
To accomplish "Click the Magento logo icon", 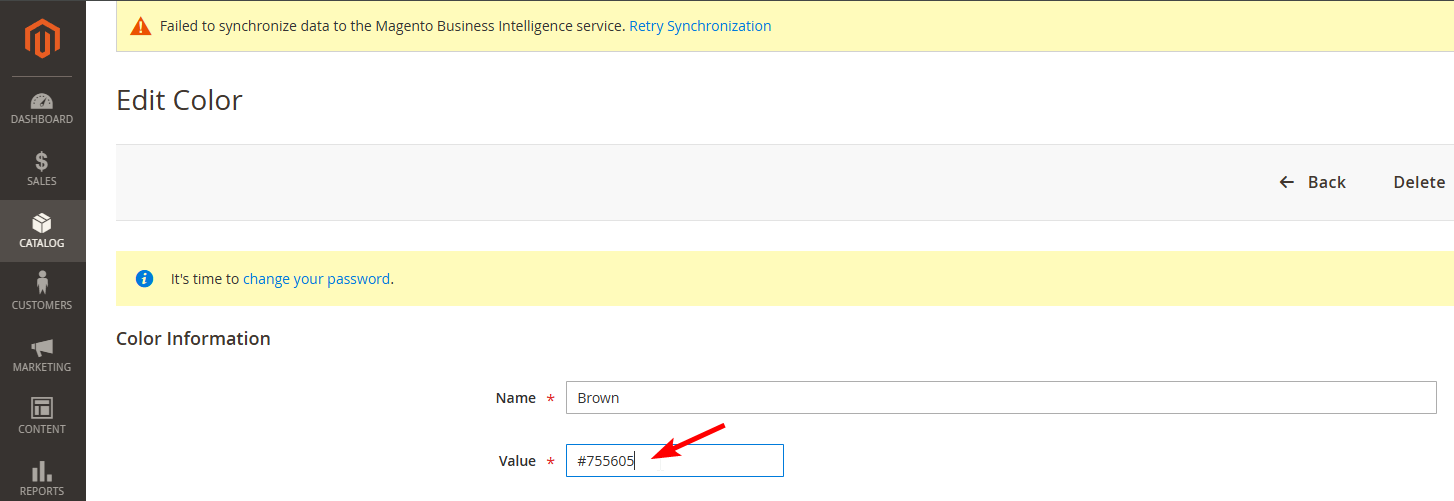I will [43, 38].
